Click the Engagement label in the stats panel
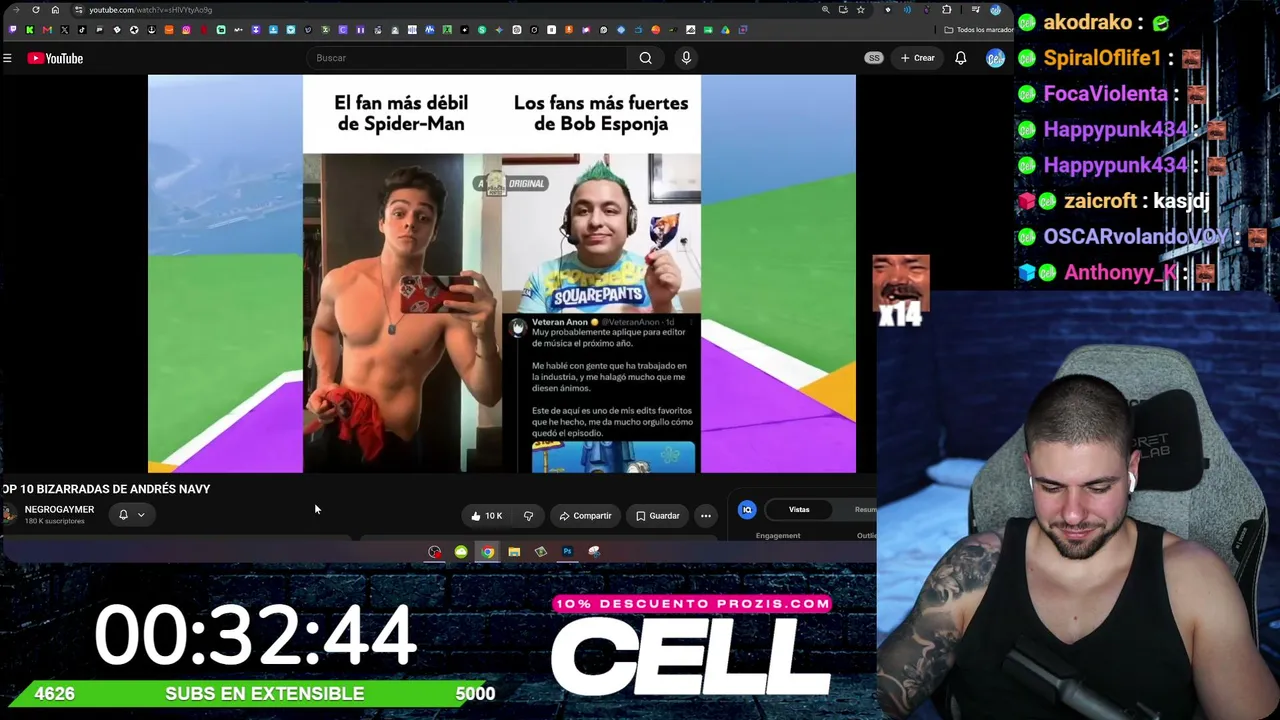The image size is (1280, 720). click(x=778, y=536)
